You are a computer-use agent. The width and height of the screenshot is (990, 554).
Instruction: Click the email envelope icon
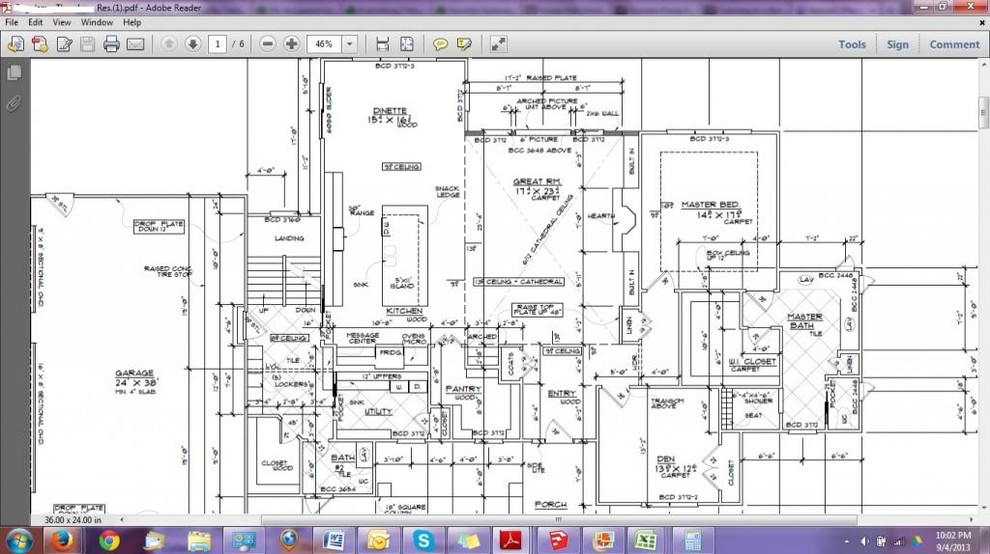(x=135, y=44)
